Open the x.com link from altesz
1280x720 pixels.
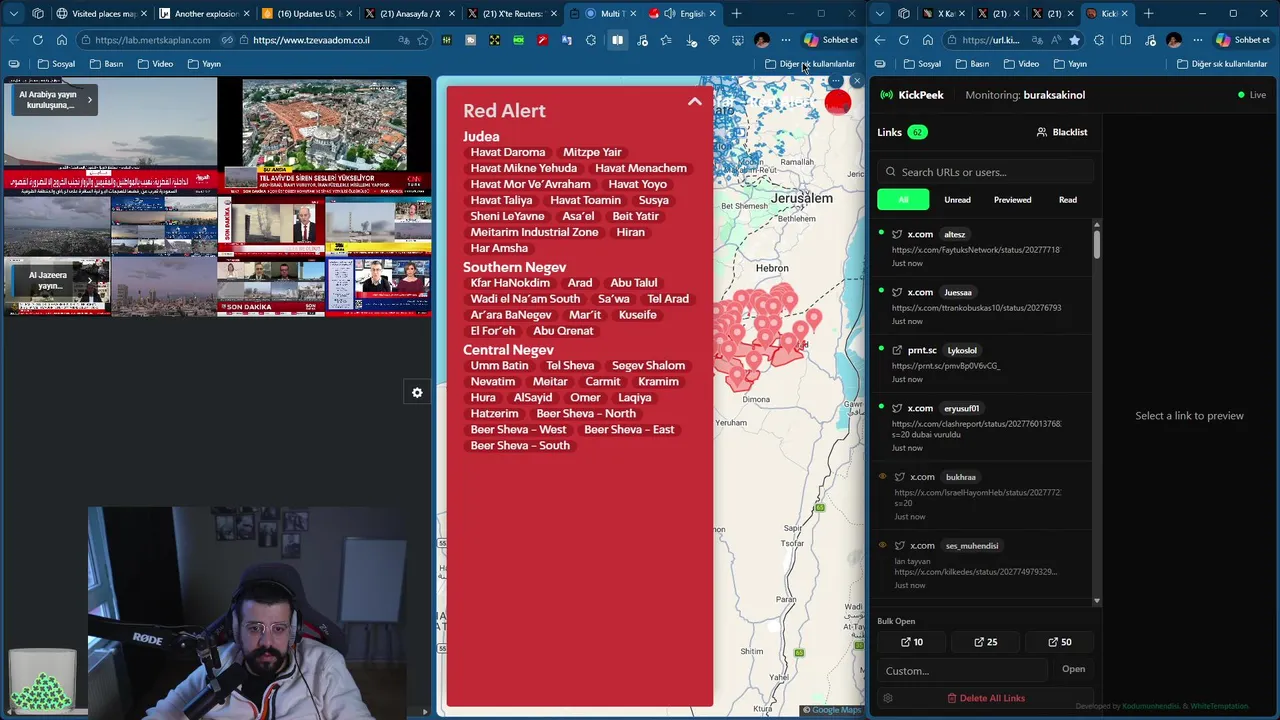point(980,248)
